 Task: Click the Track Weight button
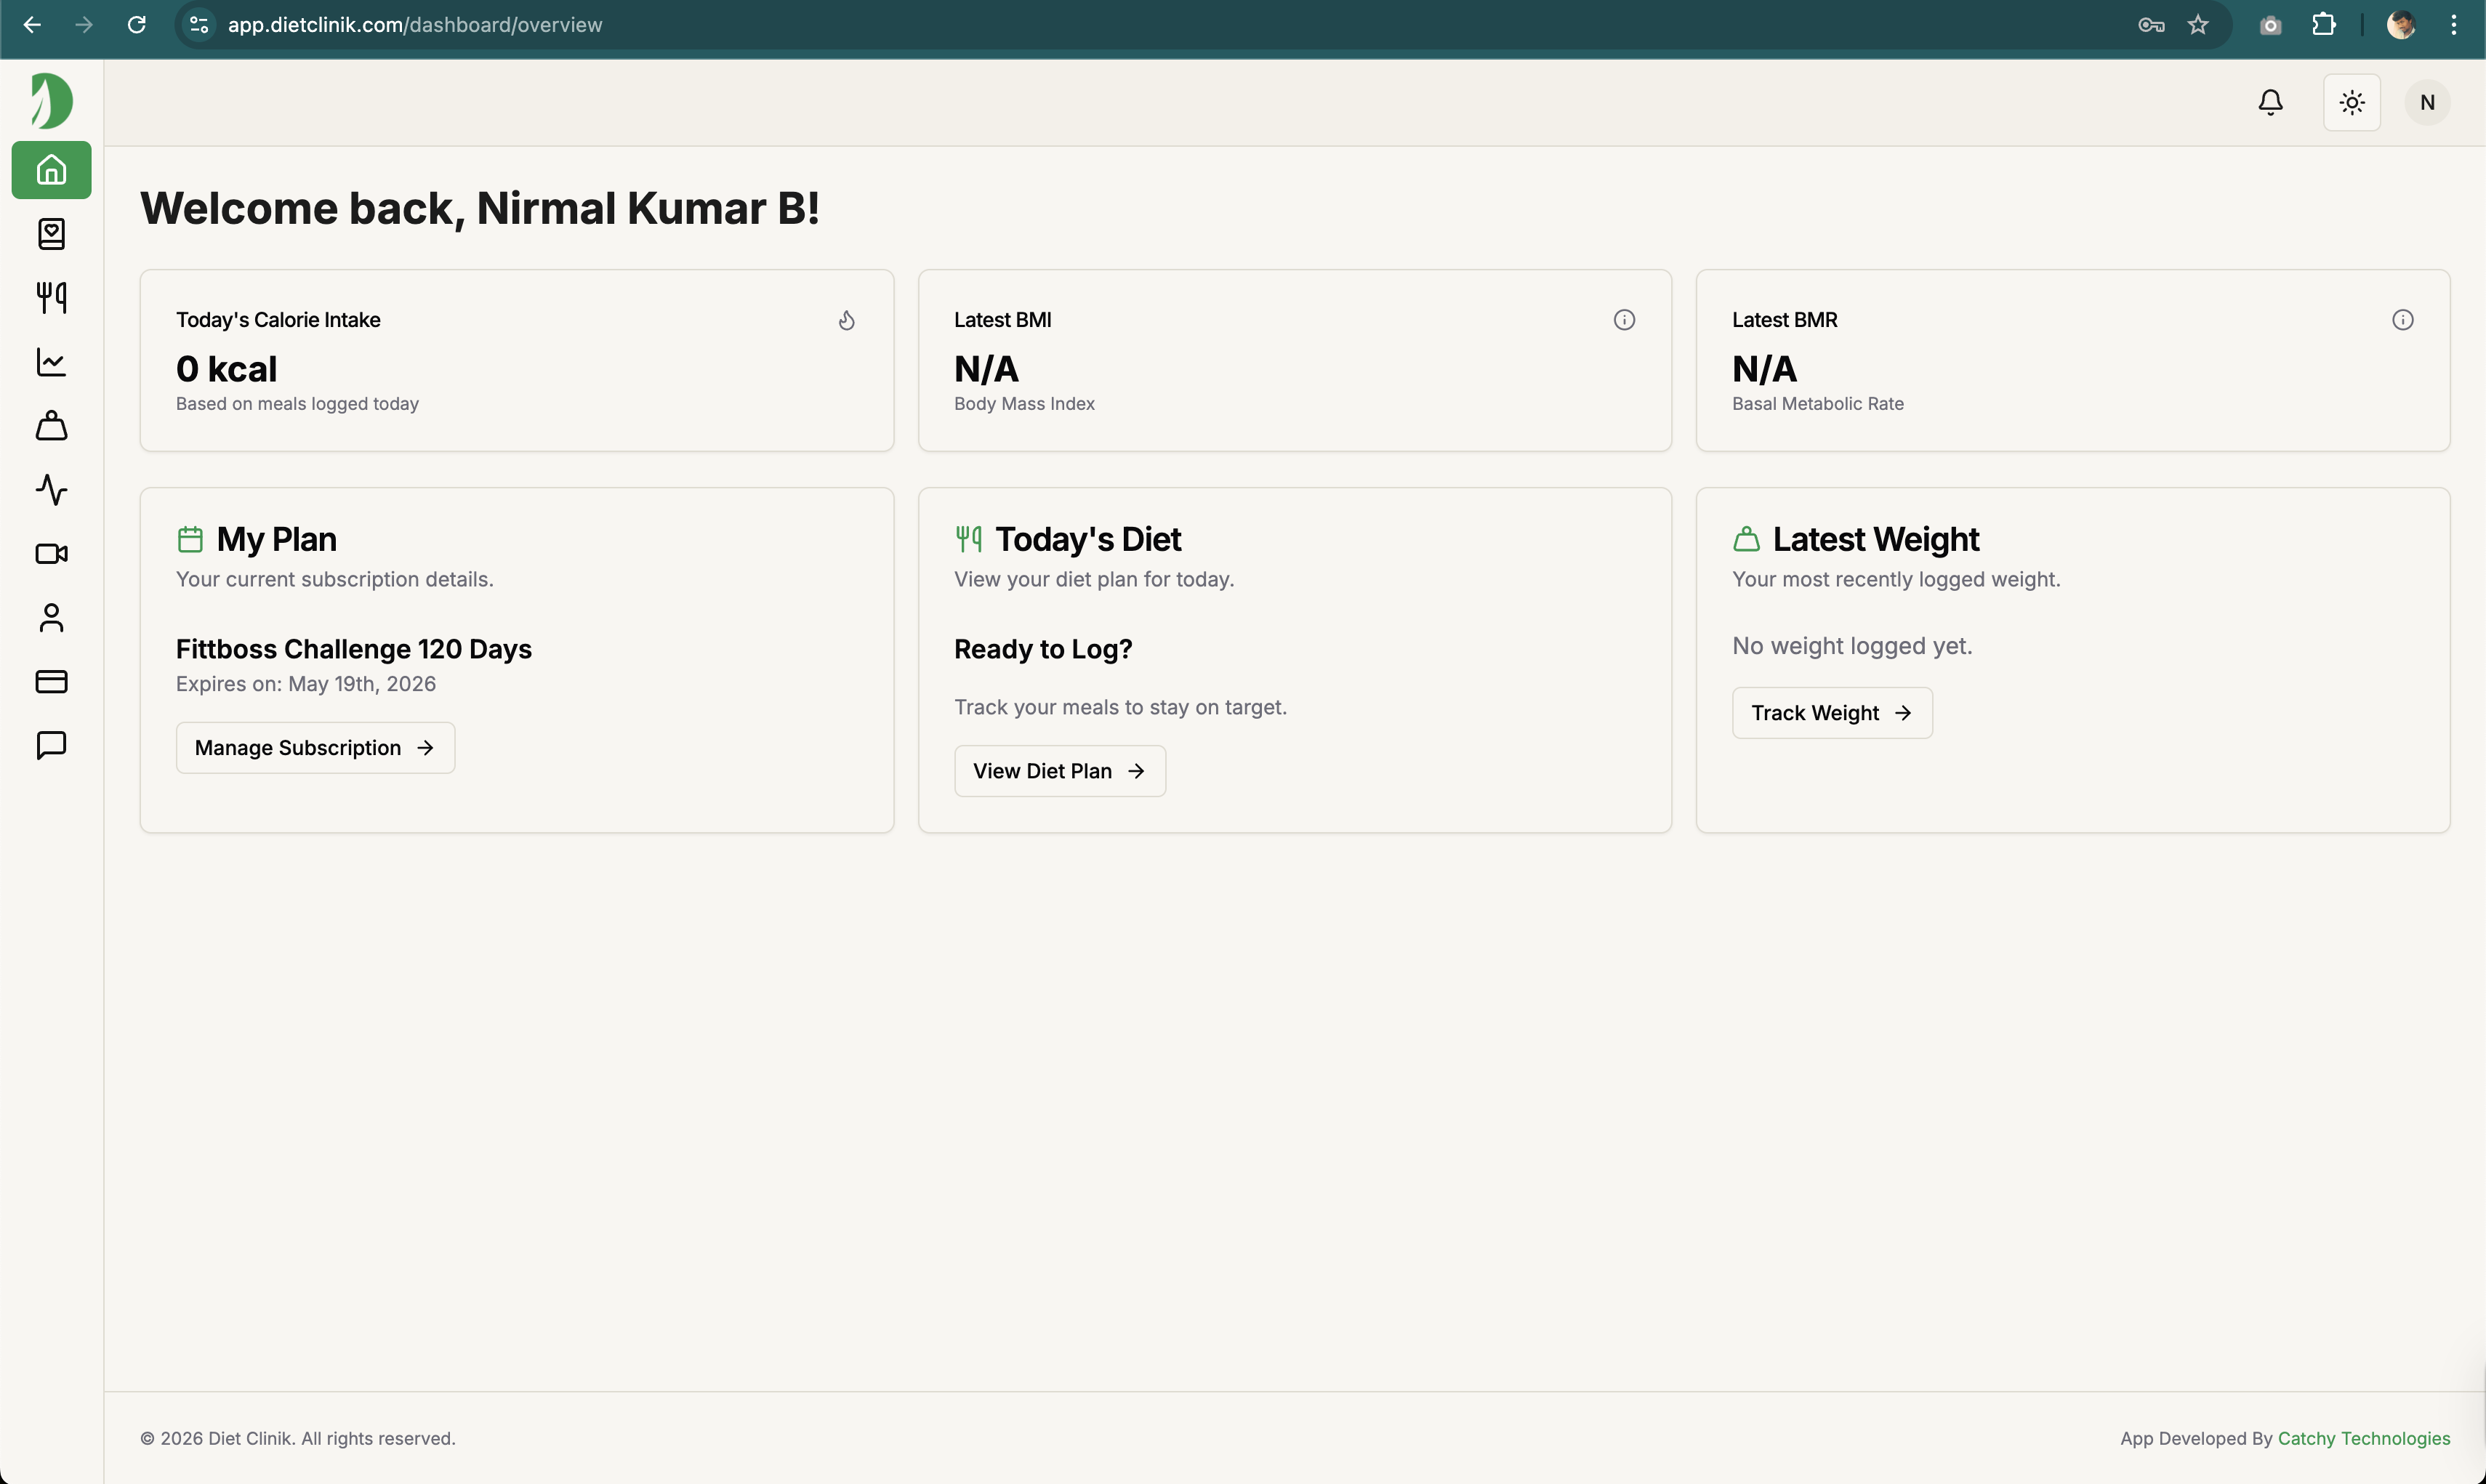(x=1831, y=712)
